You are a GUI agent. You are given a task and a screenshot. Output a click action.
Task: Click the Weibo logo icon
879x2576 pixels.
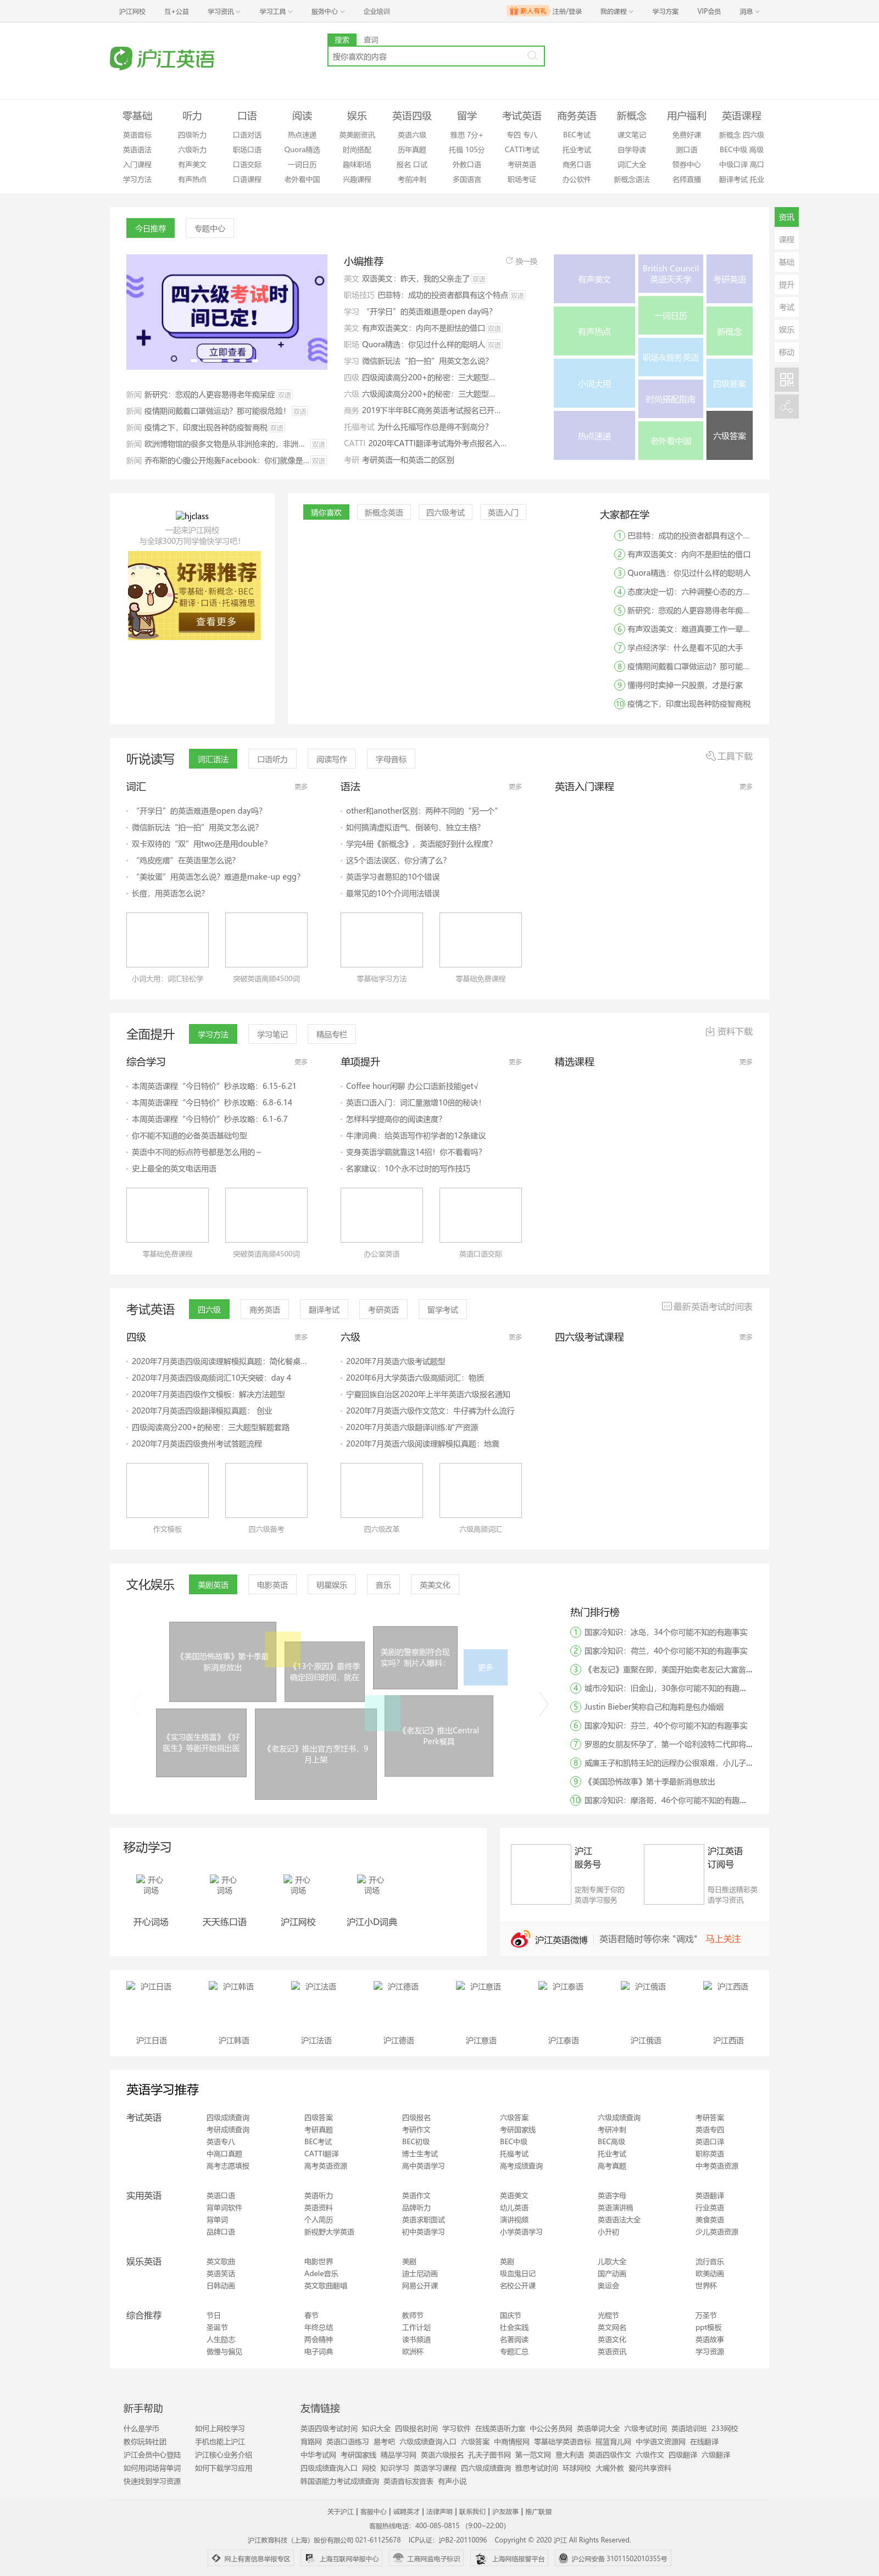click(519, 1939)
